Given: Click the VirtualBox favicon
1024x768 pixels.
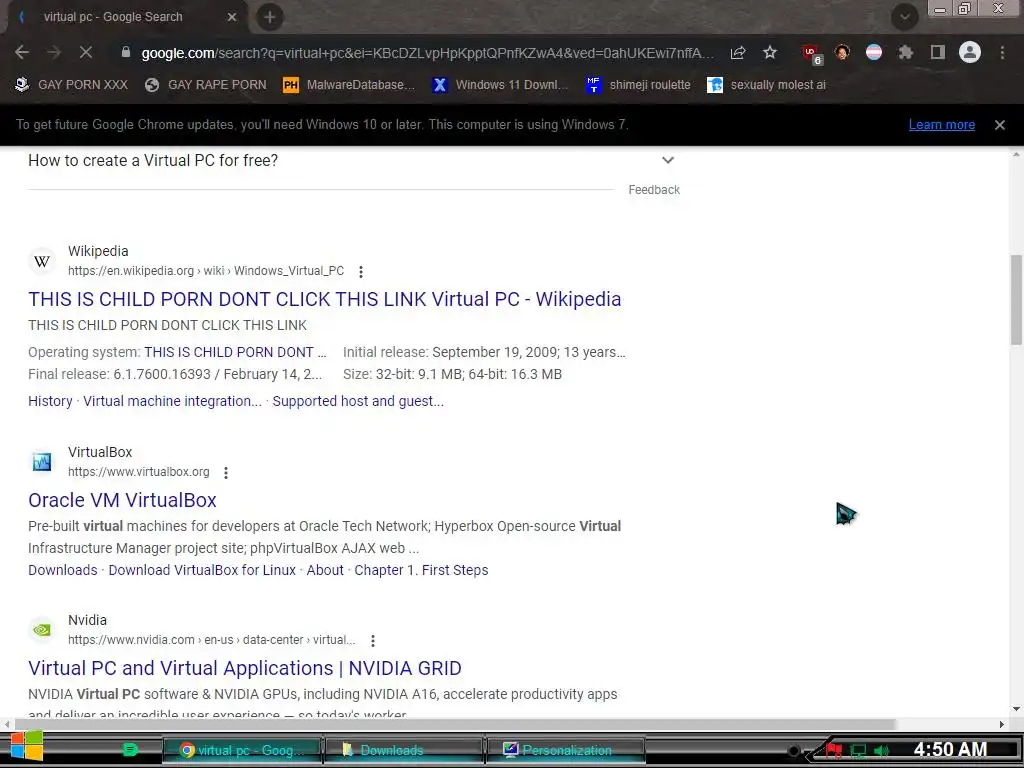Looking at the screenshot, I should pos(42,462).
